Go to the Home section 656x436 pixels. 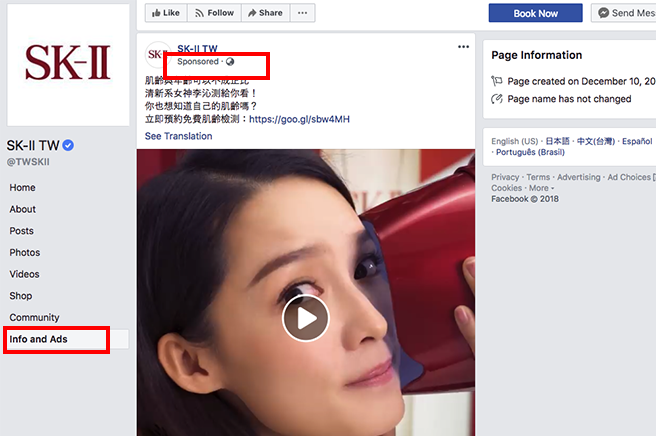[23, 187]
